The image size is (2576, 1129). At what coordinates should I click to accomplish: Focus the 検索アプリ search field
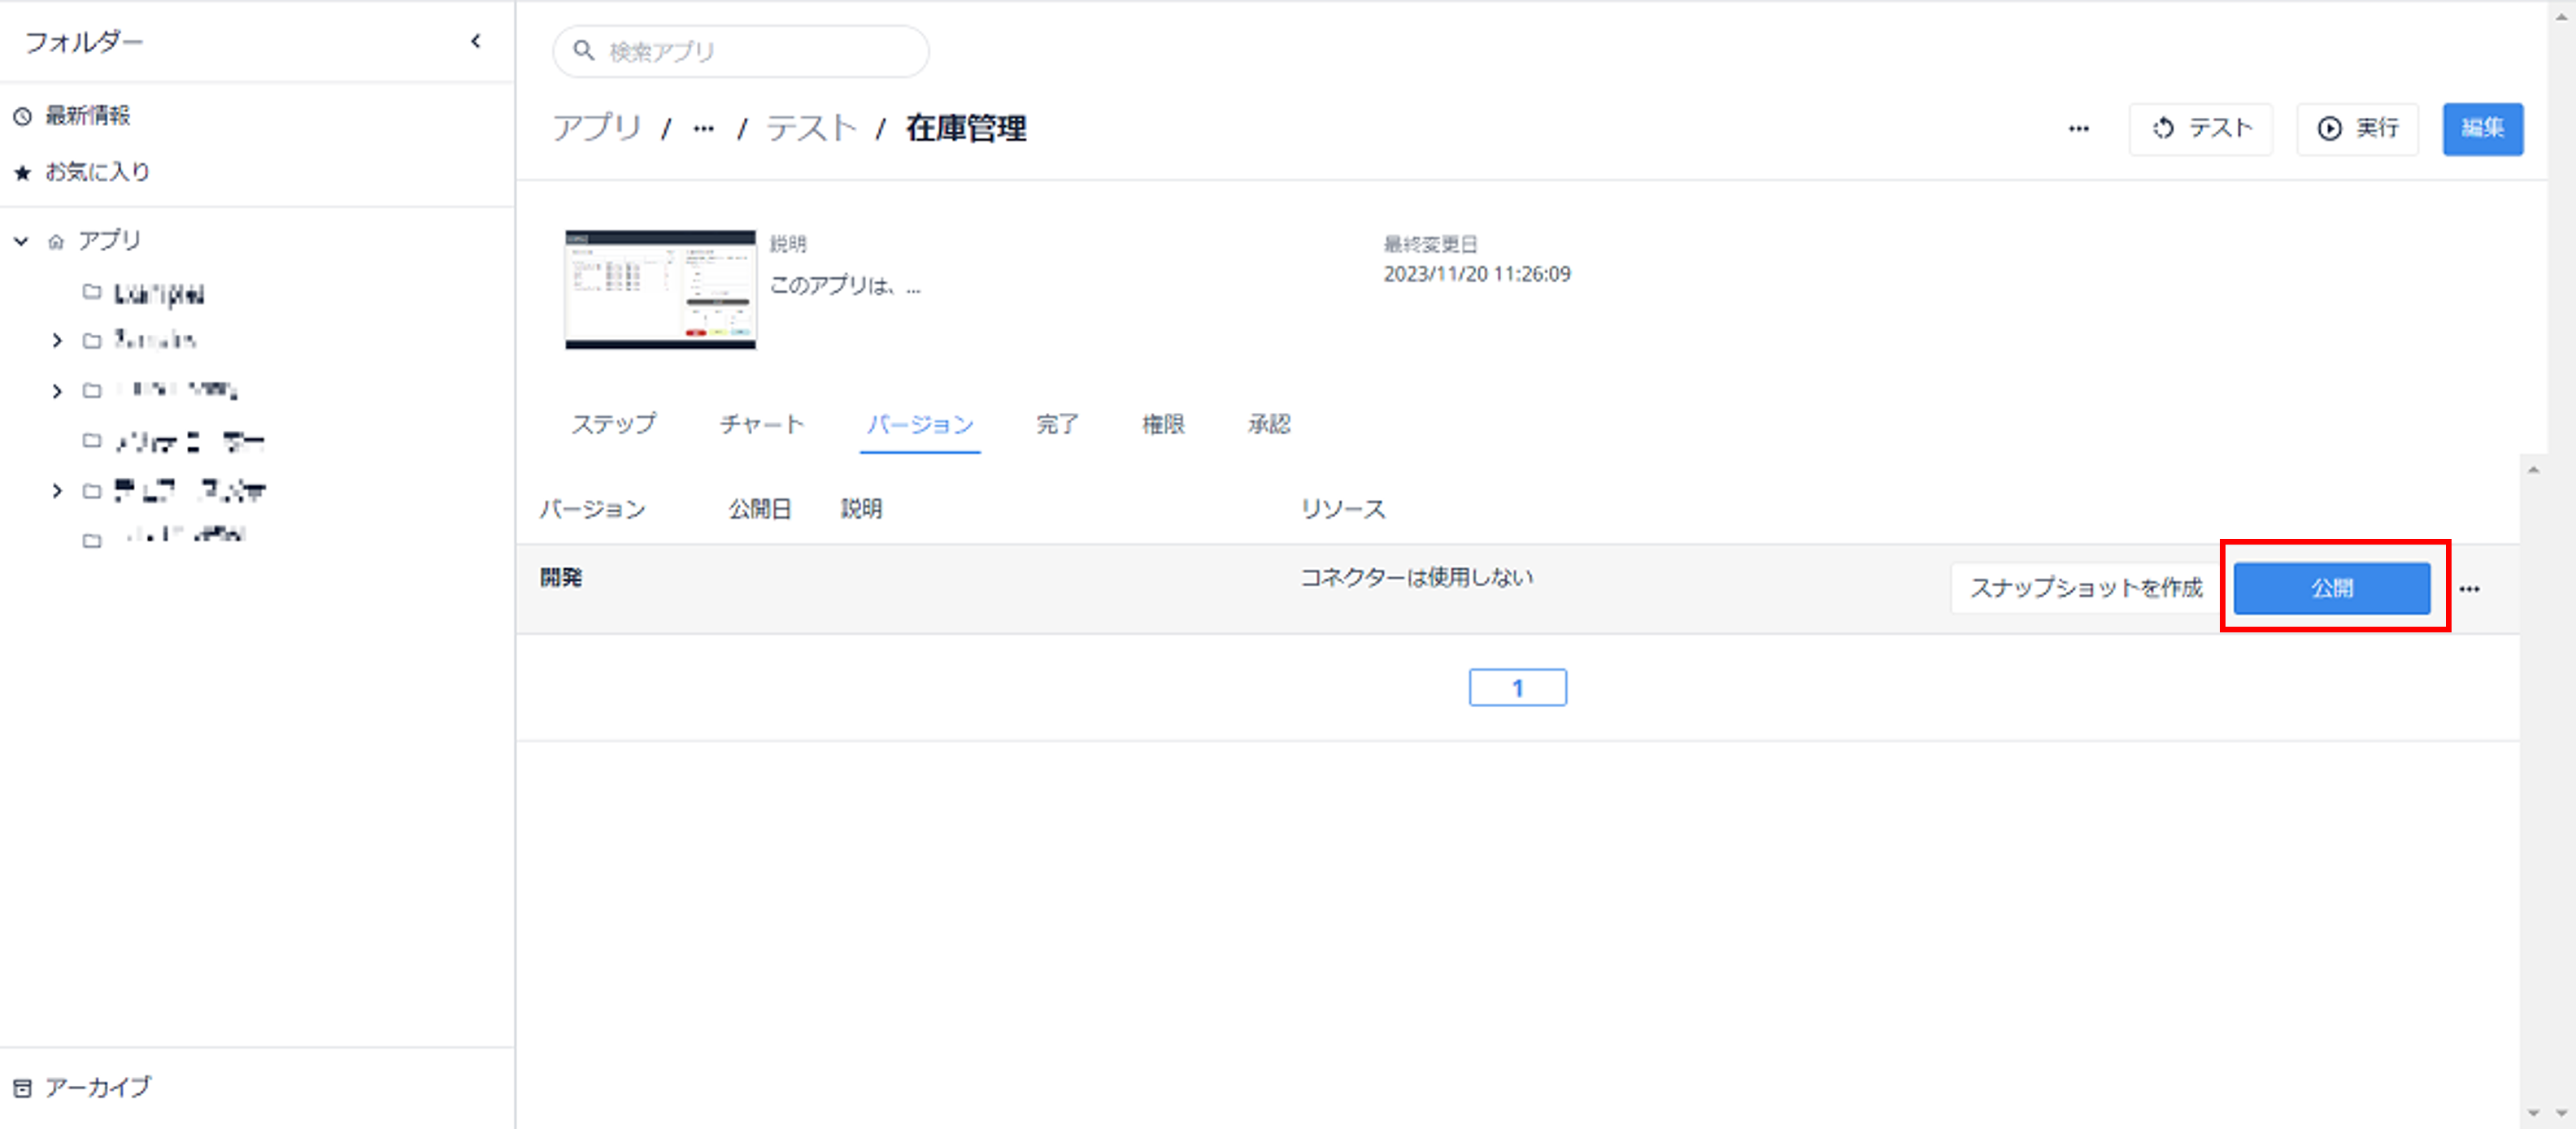click(741, 51)
